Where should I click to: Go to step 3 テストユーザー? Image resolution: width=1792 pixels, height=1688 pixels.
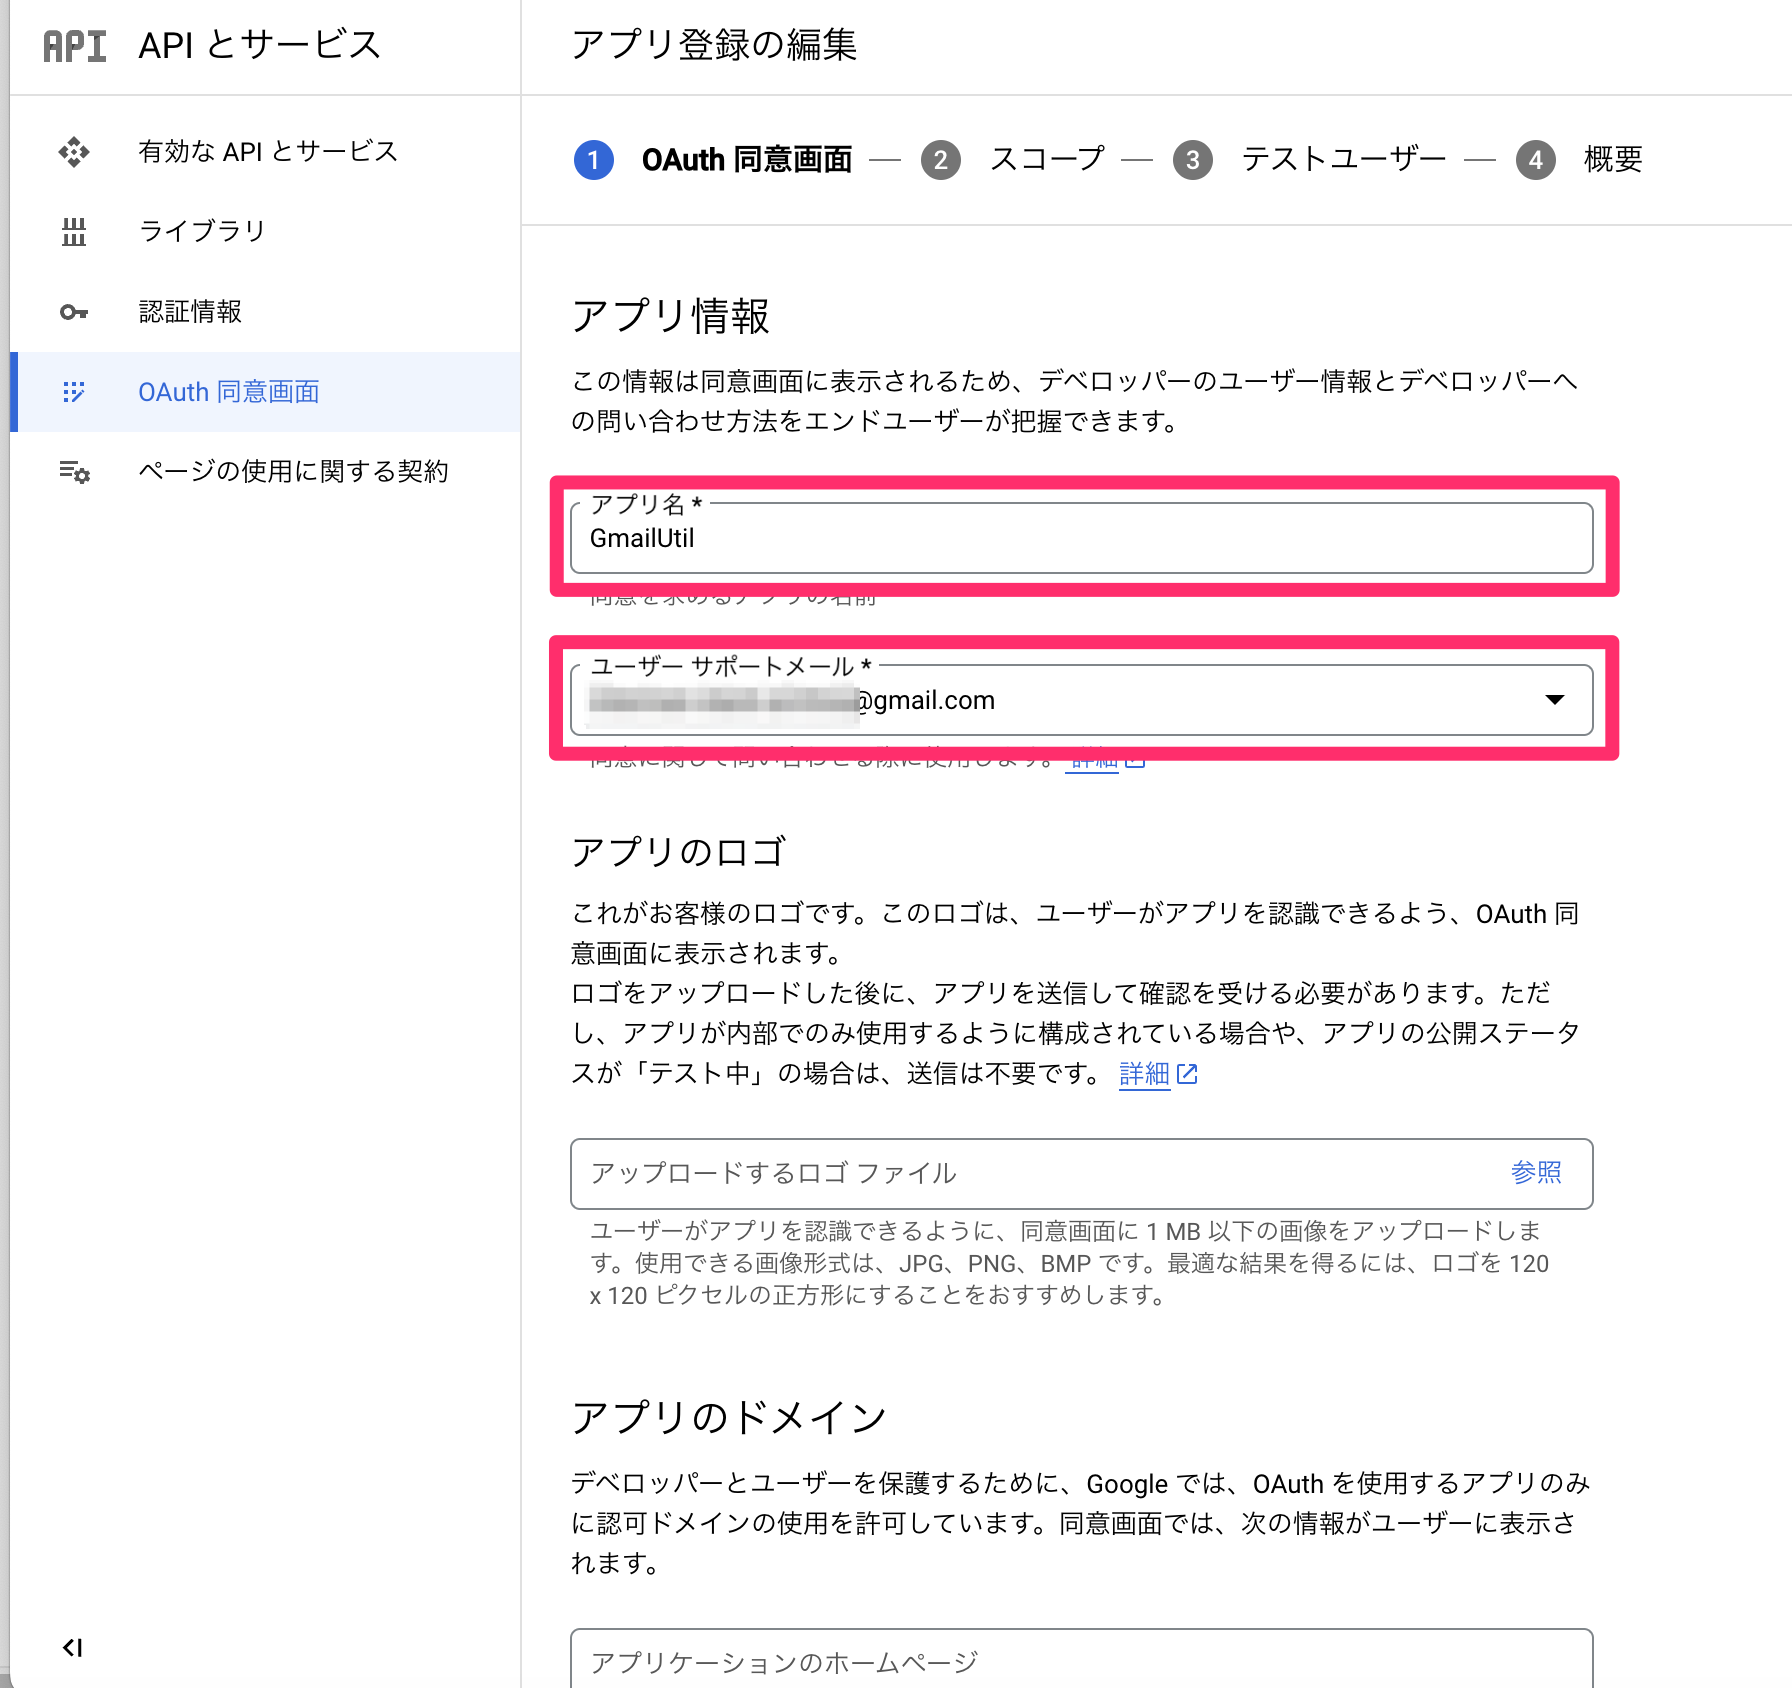(x=1310, y=160)
